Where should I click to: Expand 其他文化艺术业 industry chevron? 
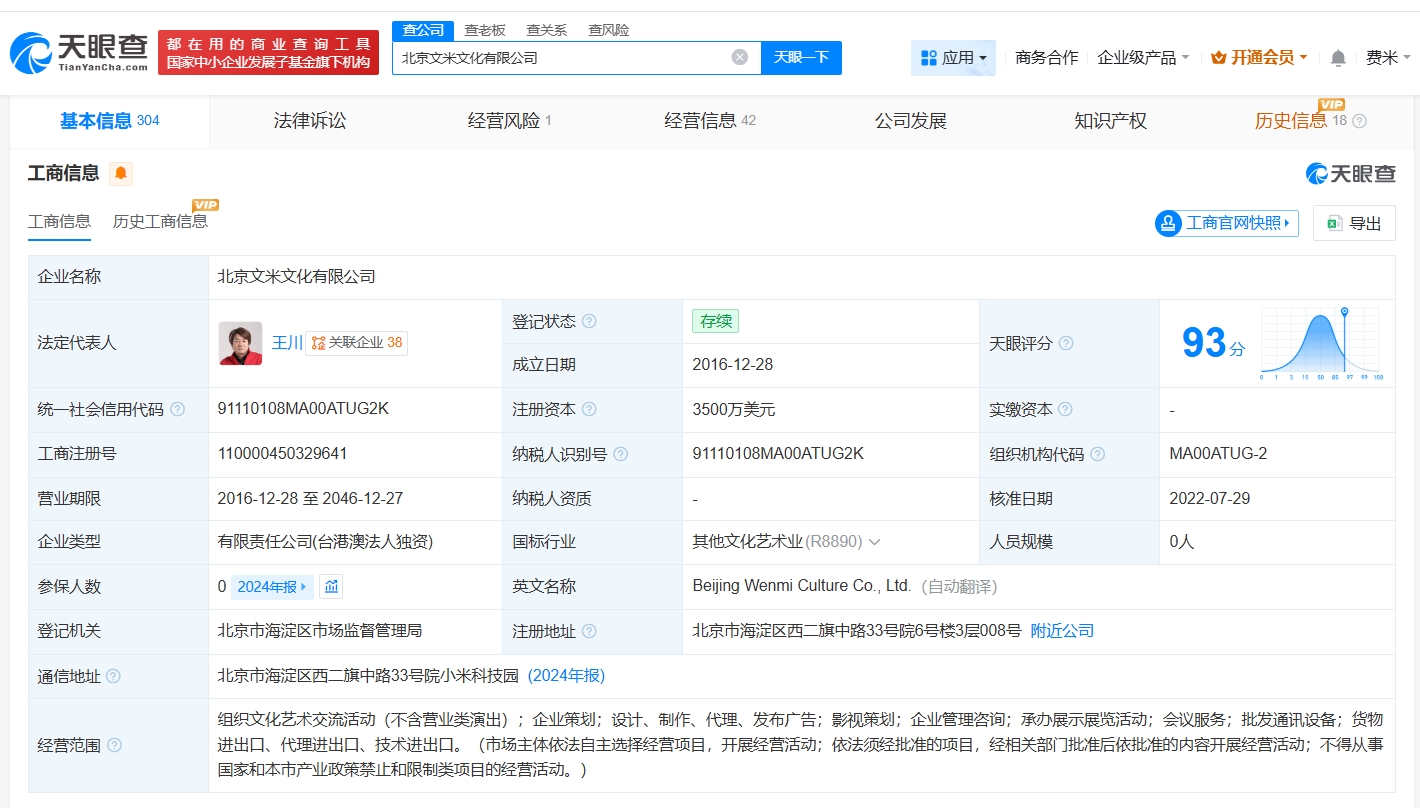pos(875,542)
